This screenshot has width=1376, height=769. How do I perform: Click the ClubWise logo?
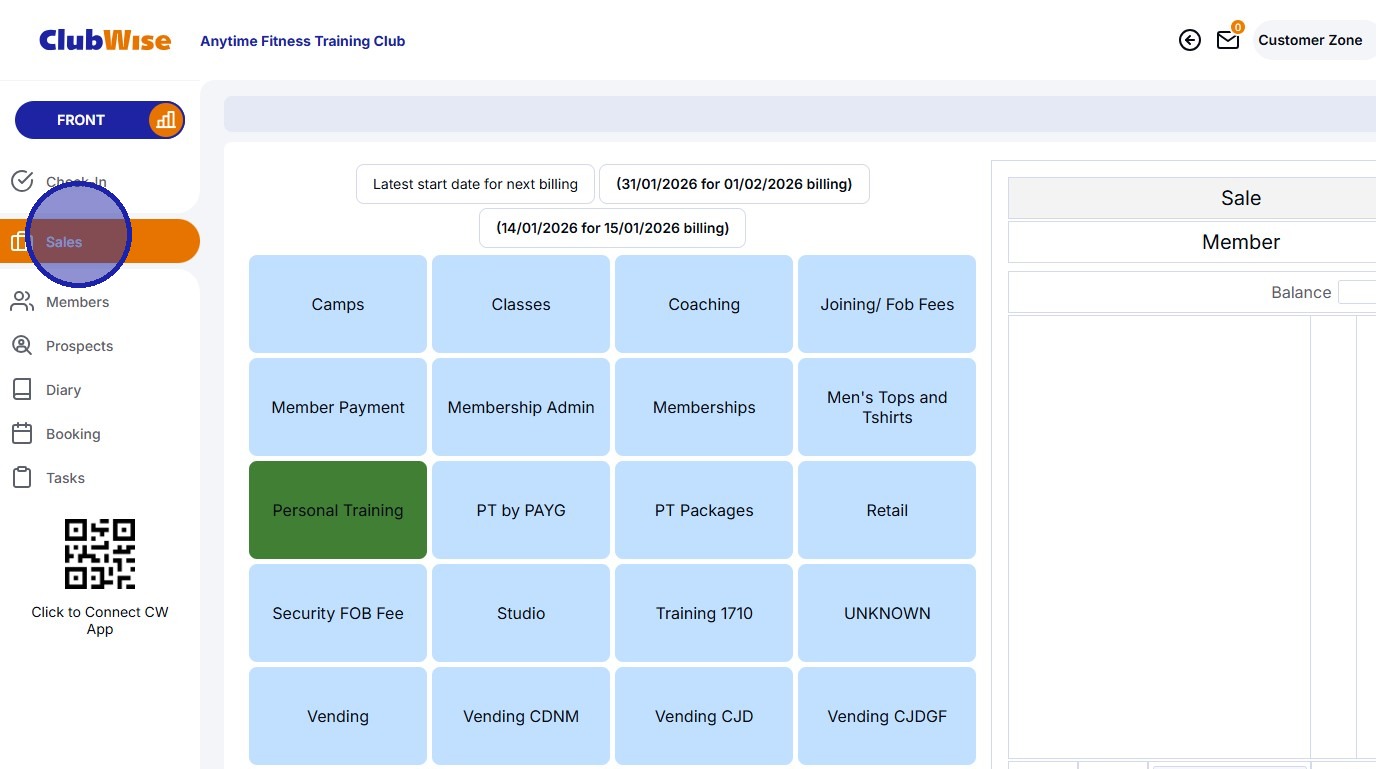tap(105, 40)
